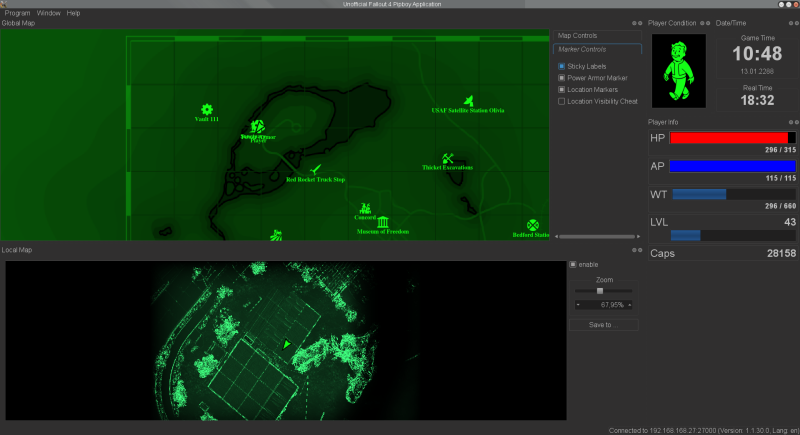
Task: Close the Global Map dock panel
Action: point(640,23)
